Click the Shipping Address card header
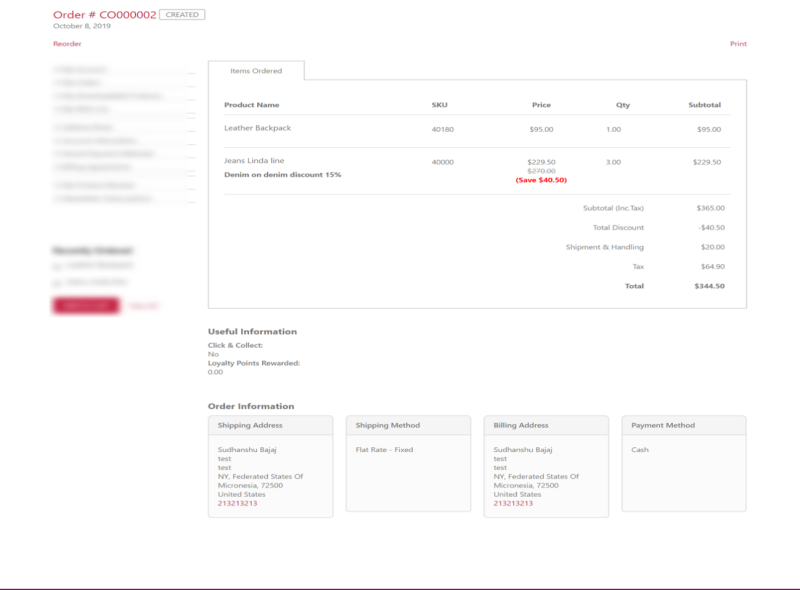800x590 pixels. coord(270,425)
